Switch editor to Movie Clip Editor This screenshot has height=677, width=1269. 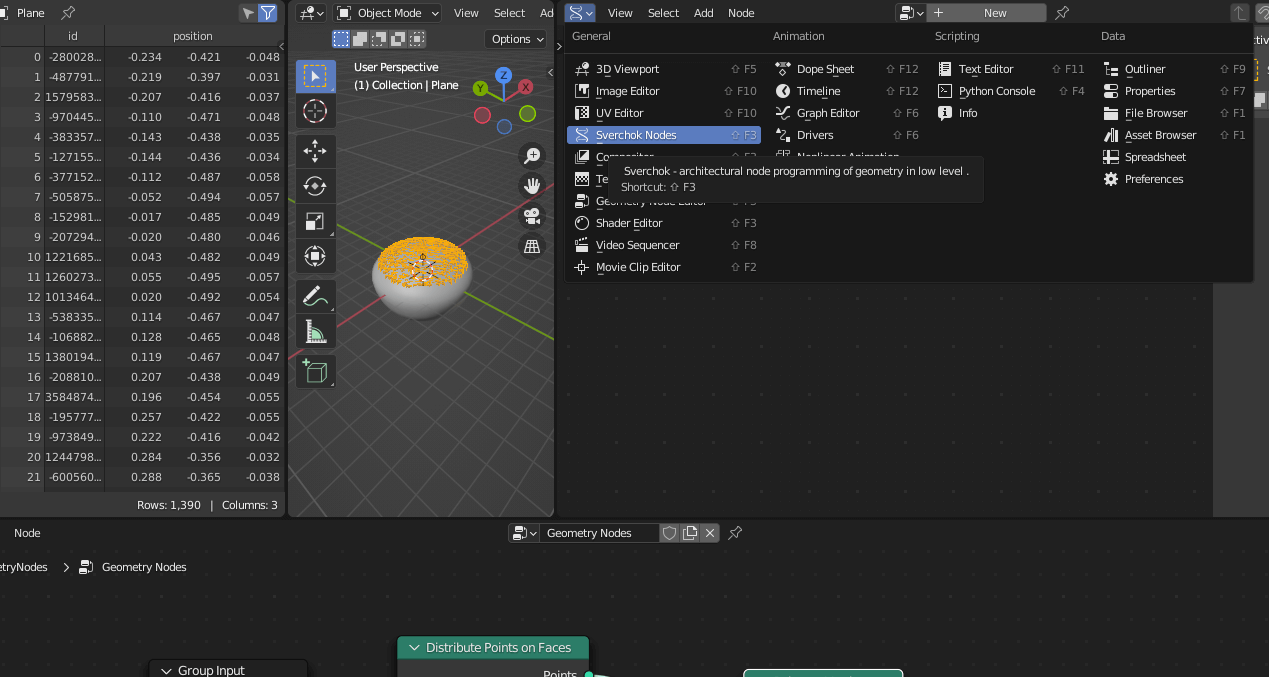(x=664, y=267)
